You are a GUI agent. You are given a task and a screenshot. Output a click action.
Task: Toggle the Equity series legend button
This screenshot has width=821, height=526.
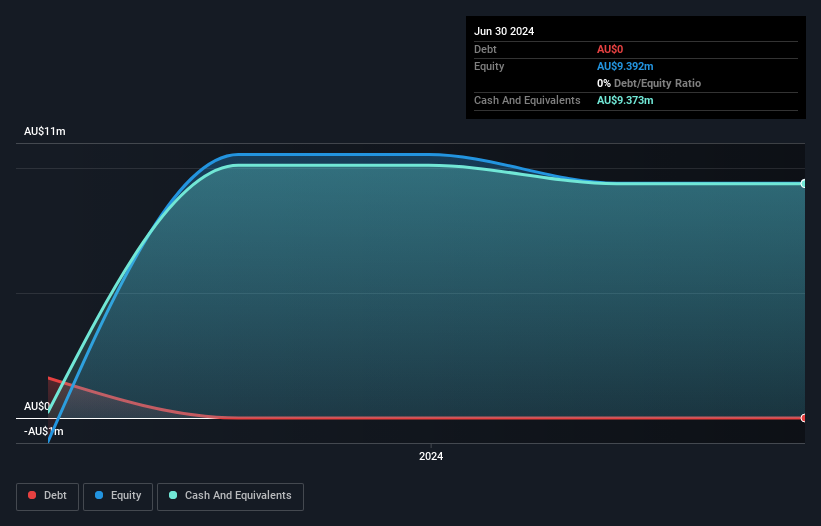118,496
